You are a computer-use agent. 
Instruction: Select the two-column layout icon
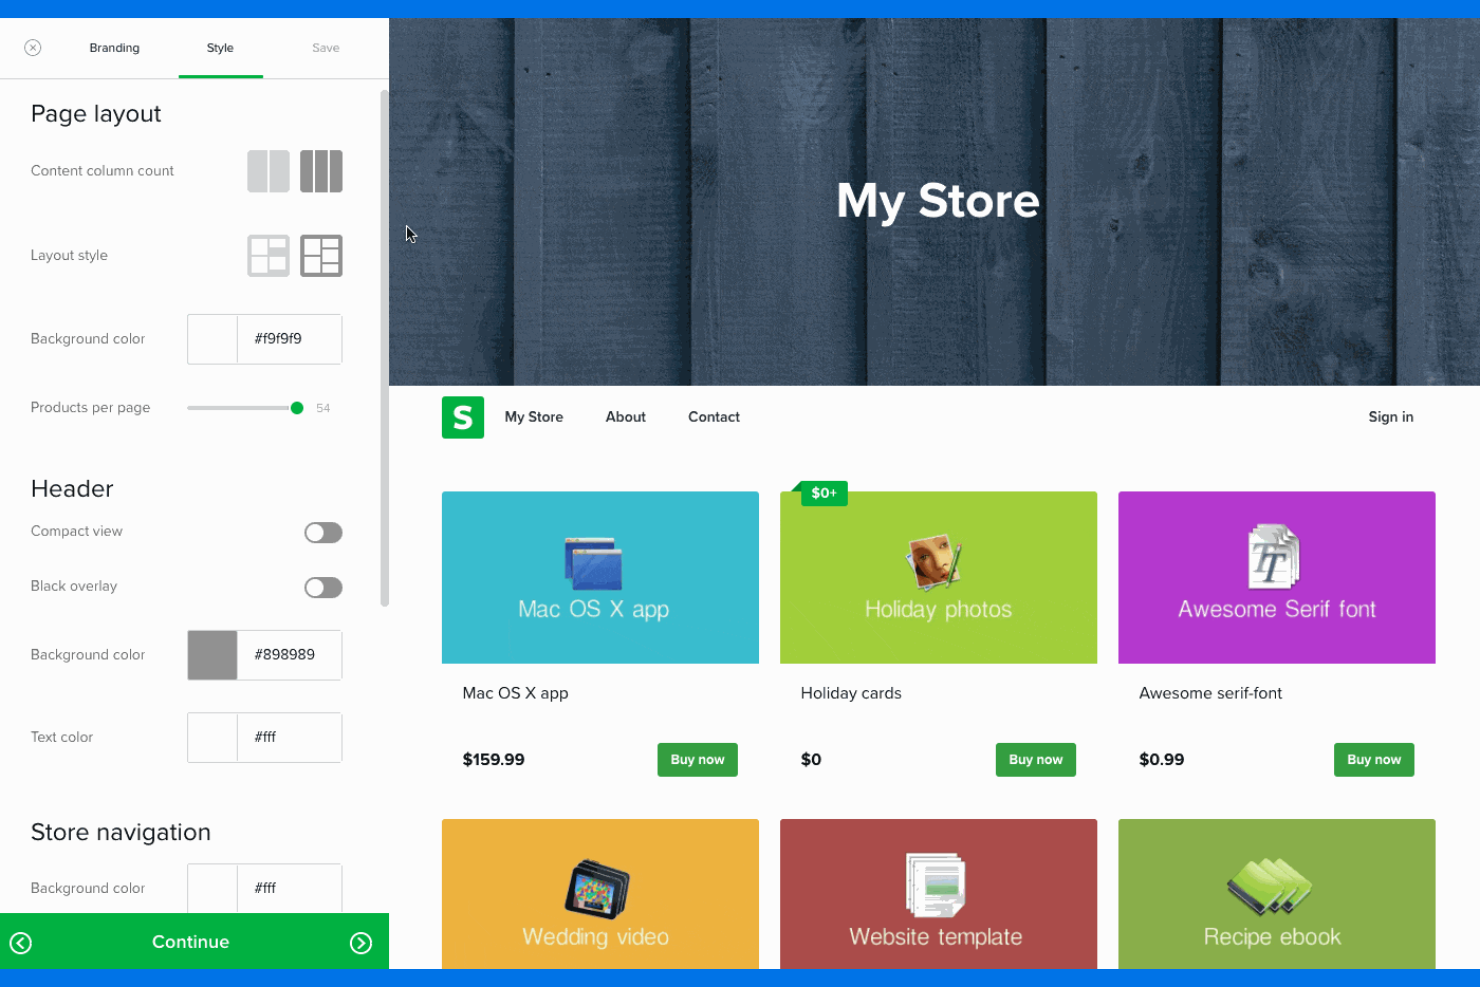click(x=268, y=171)
